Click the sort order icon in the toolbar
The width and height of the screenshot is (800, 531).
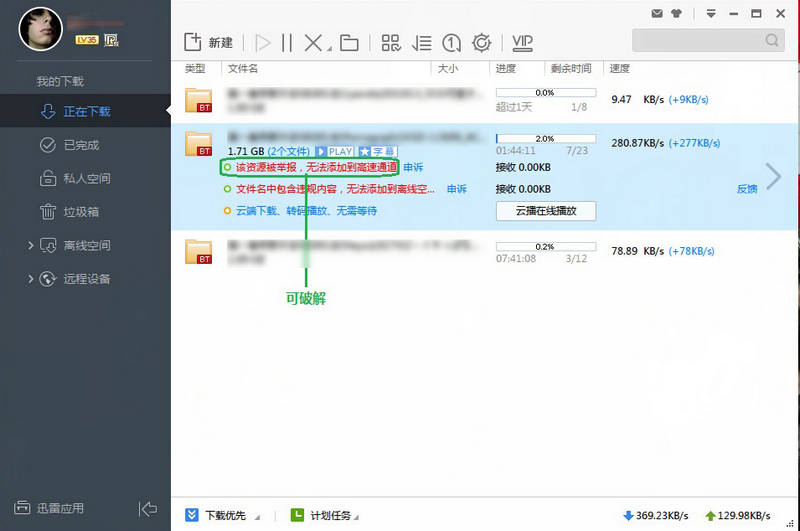(421, 43)
